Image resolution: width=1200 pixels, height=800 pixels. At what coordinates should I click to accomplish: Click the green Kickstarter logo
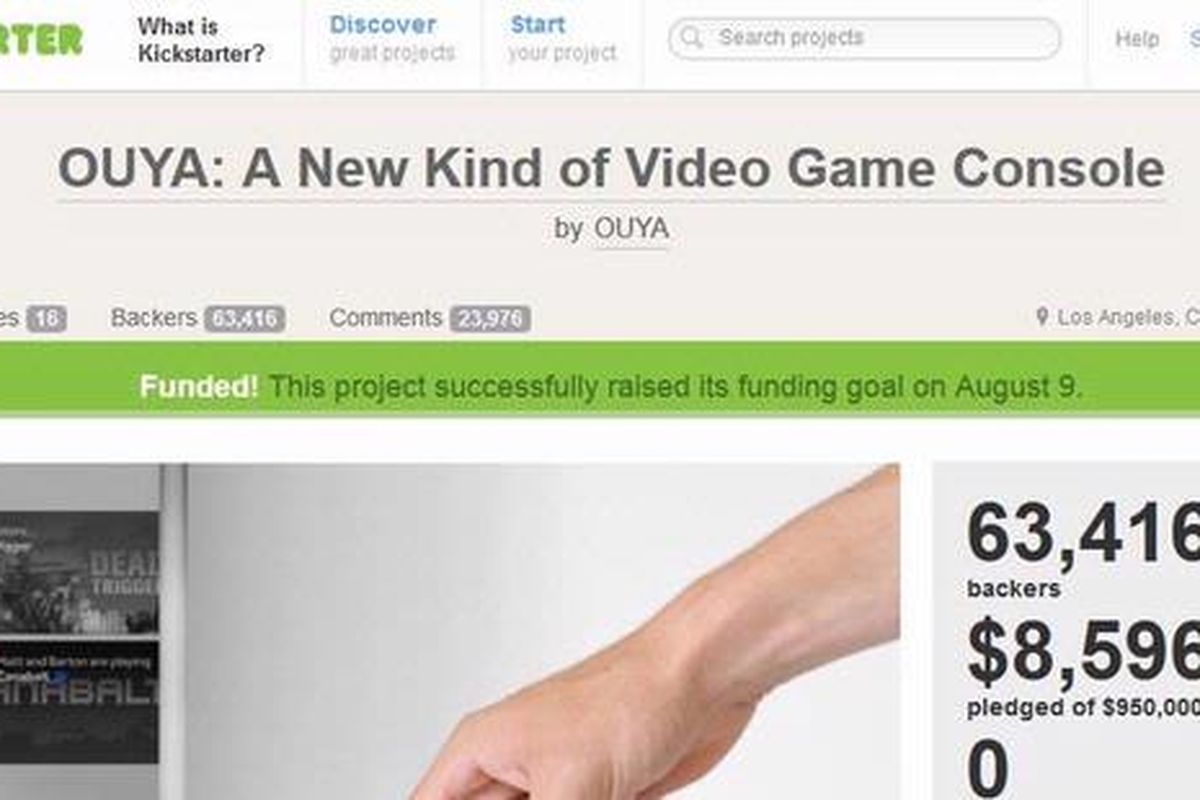point(42,40)
